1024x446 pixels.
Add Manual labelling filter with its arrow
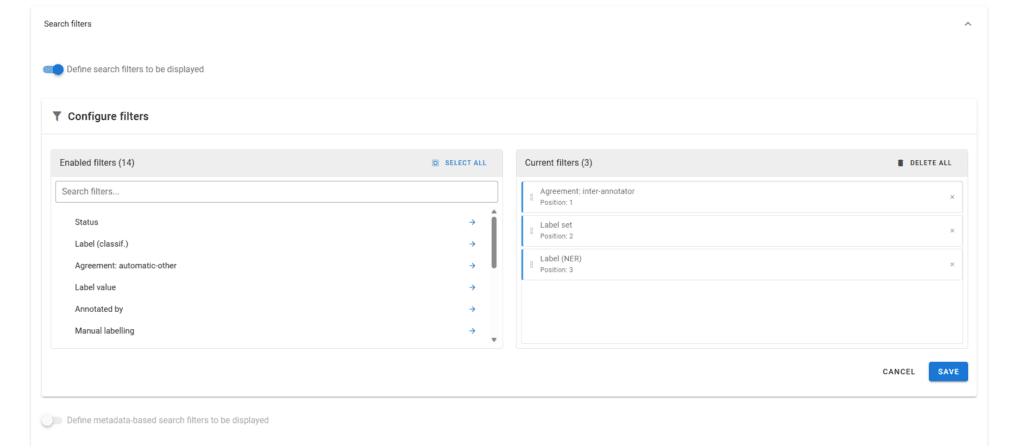(472, 331)
